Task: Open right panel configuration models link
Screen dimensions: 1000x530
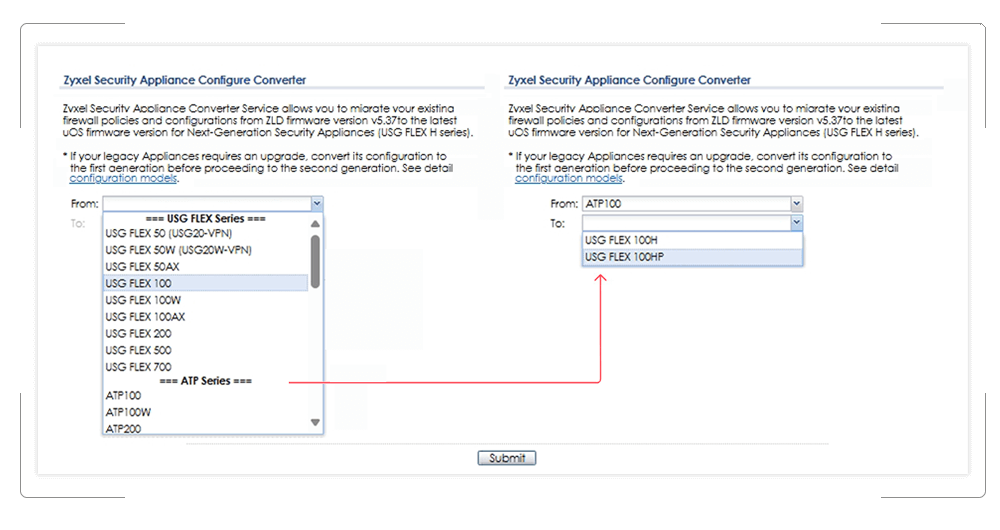Action: (x=569, y=179)
